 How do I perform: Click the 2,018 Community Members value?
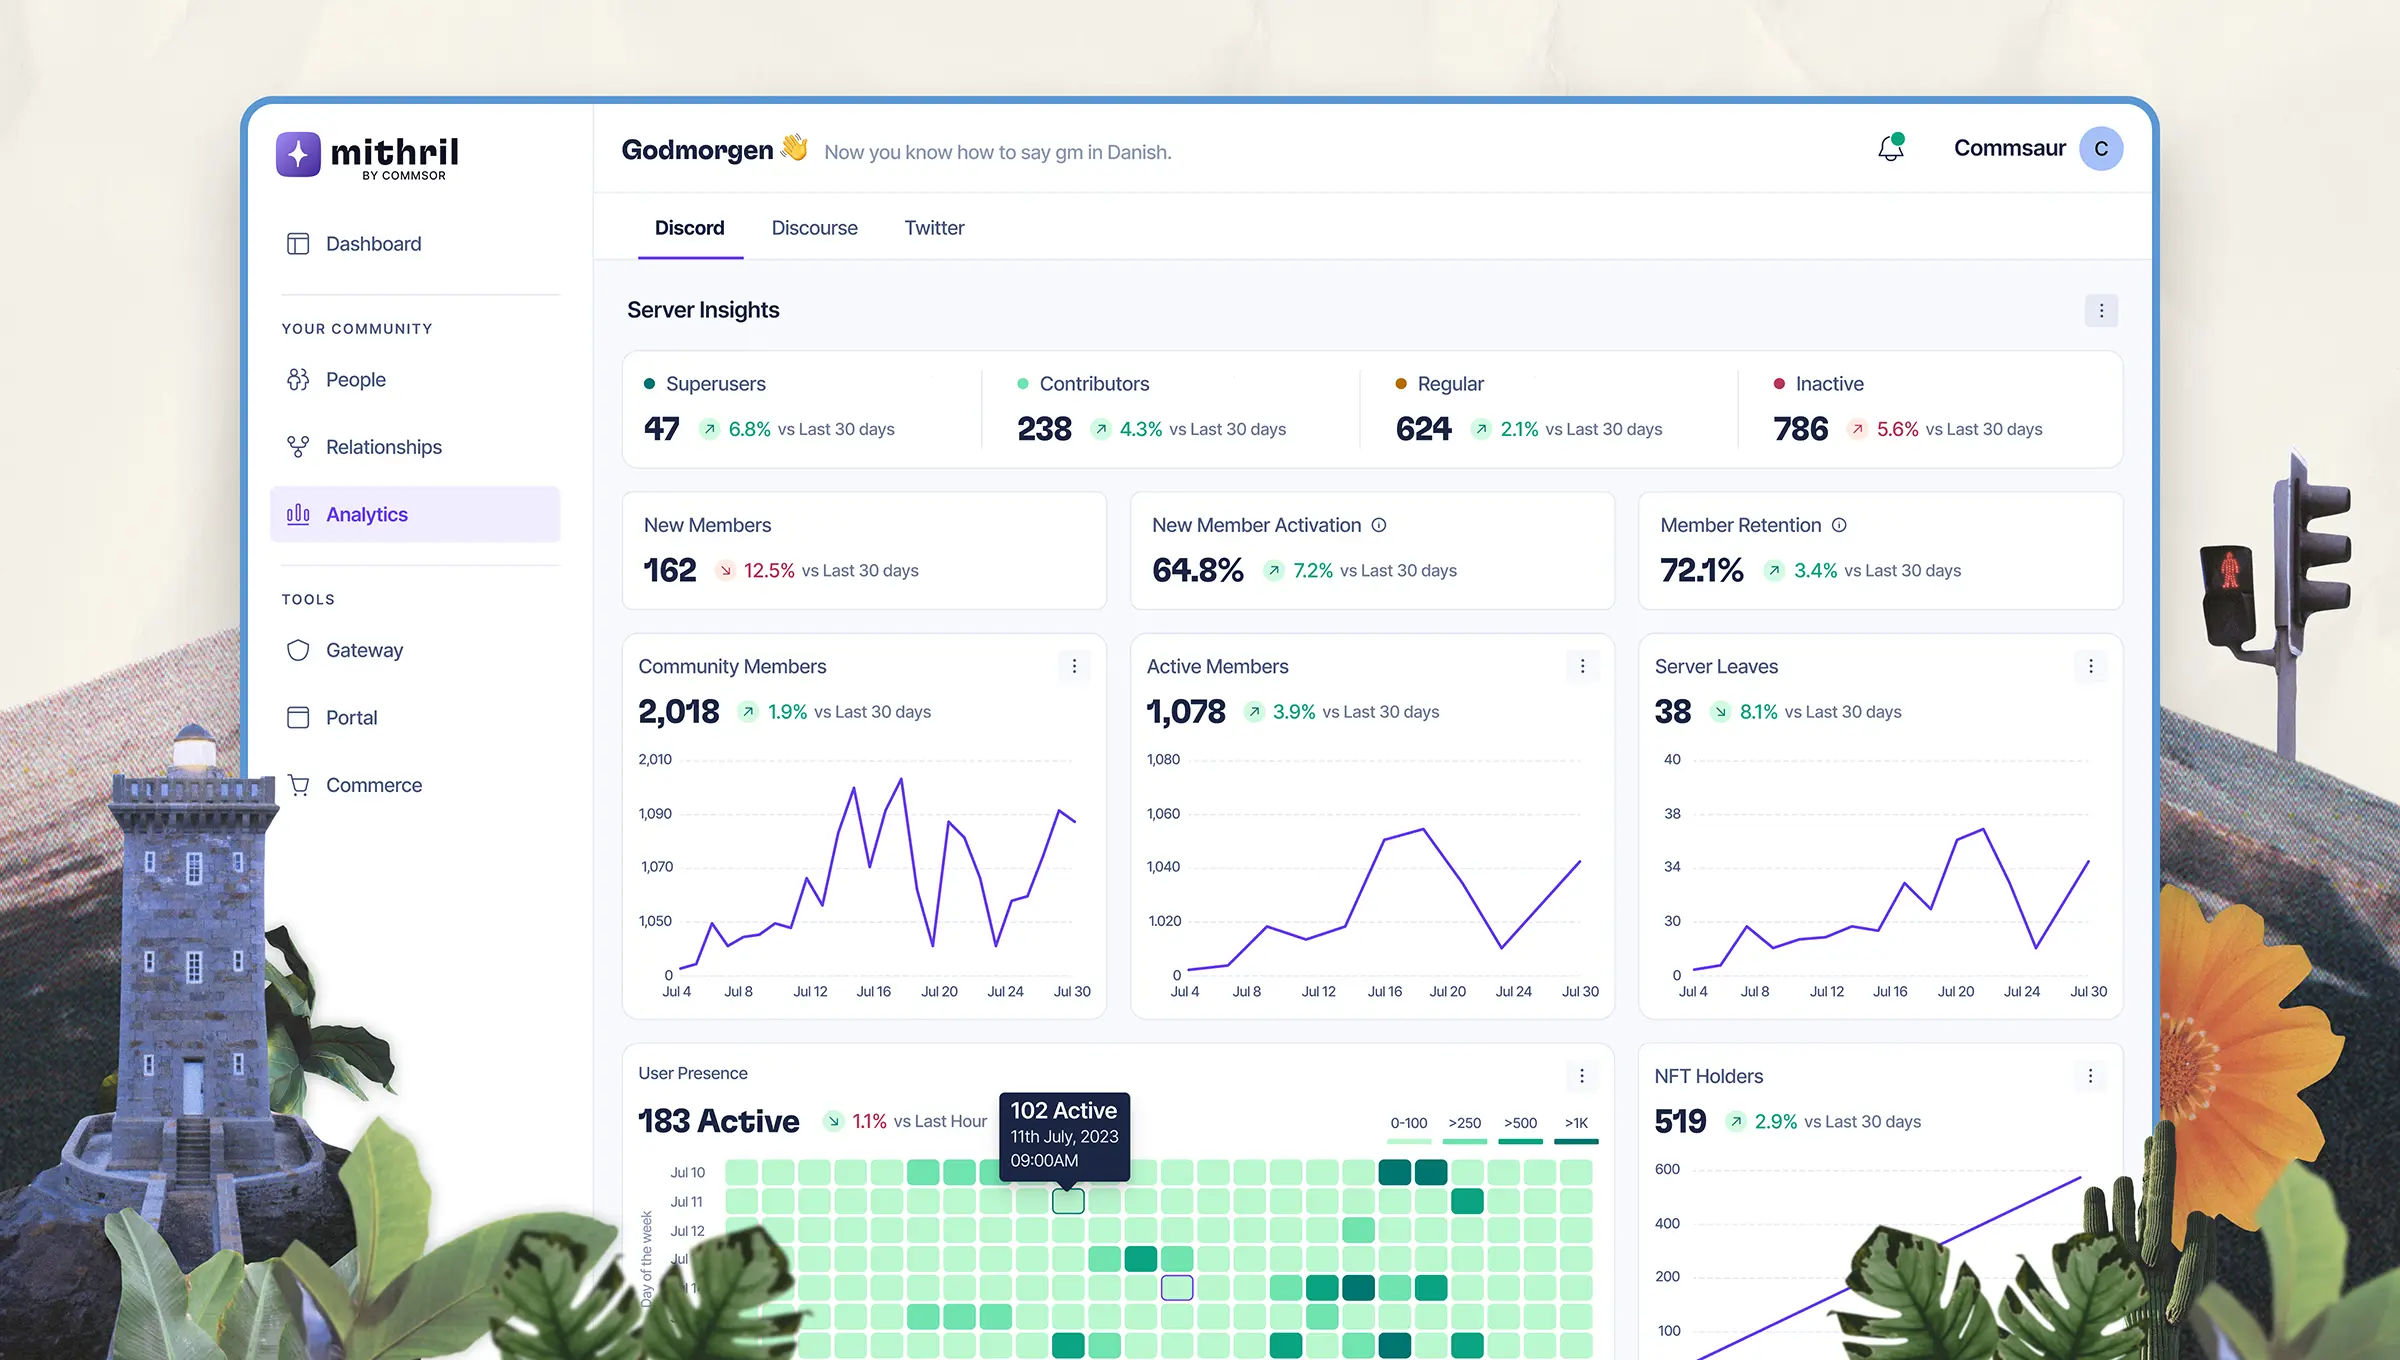[x=678, y=712]
